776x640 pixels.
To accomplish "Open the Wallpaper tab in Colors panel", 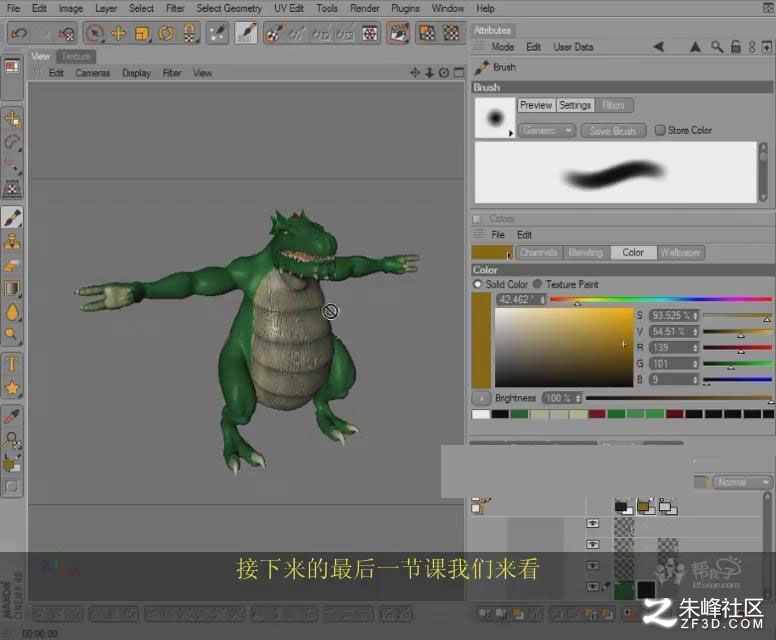I will [680, 252].
